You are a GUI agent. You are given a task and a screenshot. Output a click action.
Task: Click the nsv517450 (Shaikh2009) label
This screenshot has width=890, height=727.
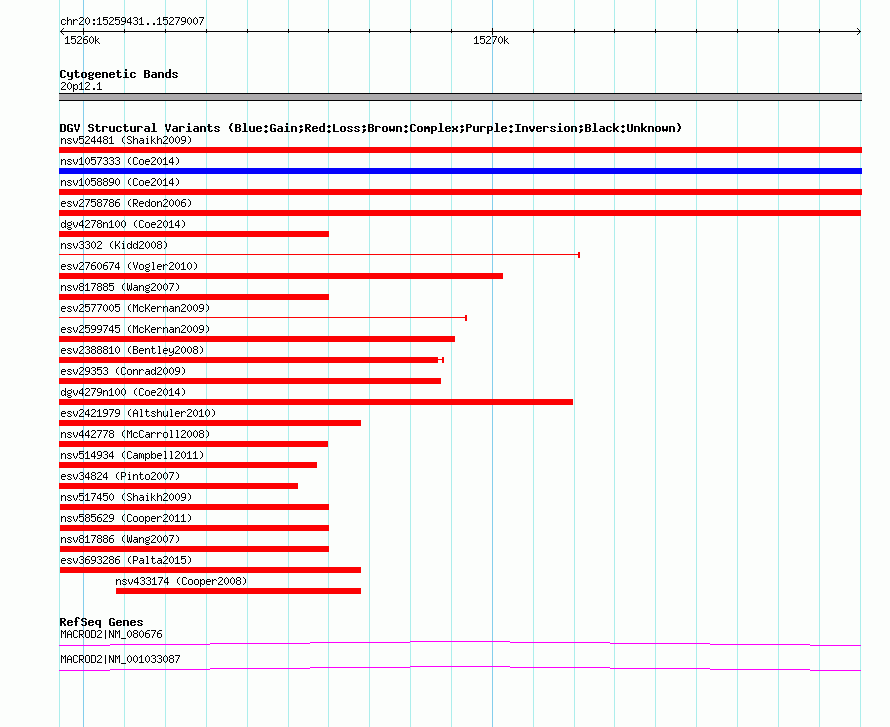(x=126, y=497)
